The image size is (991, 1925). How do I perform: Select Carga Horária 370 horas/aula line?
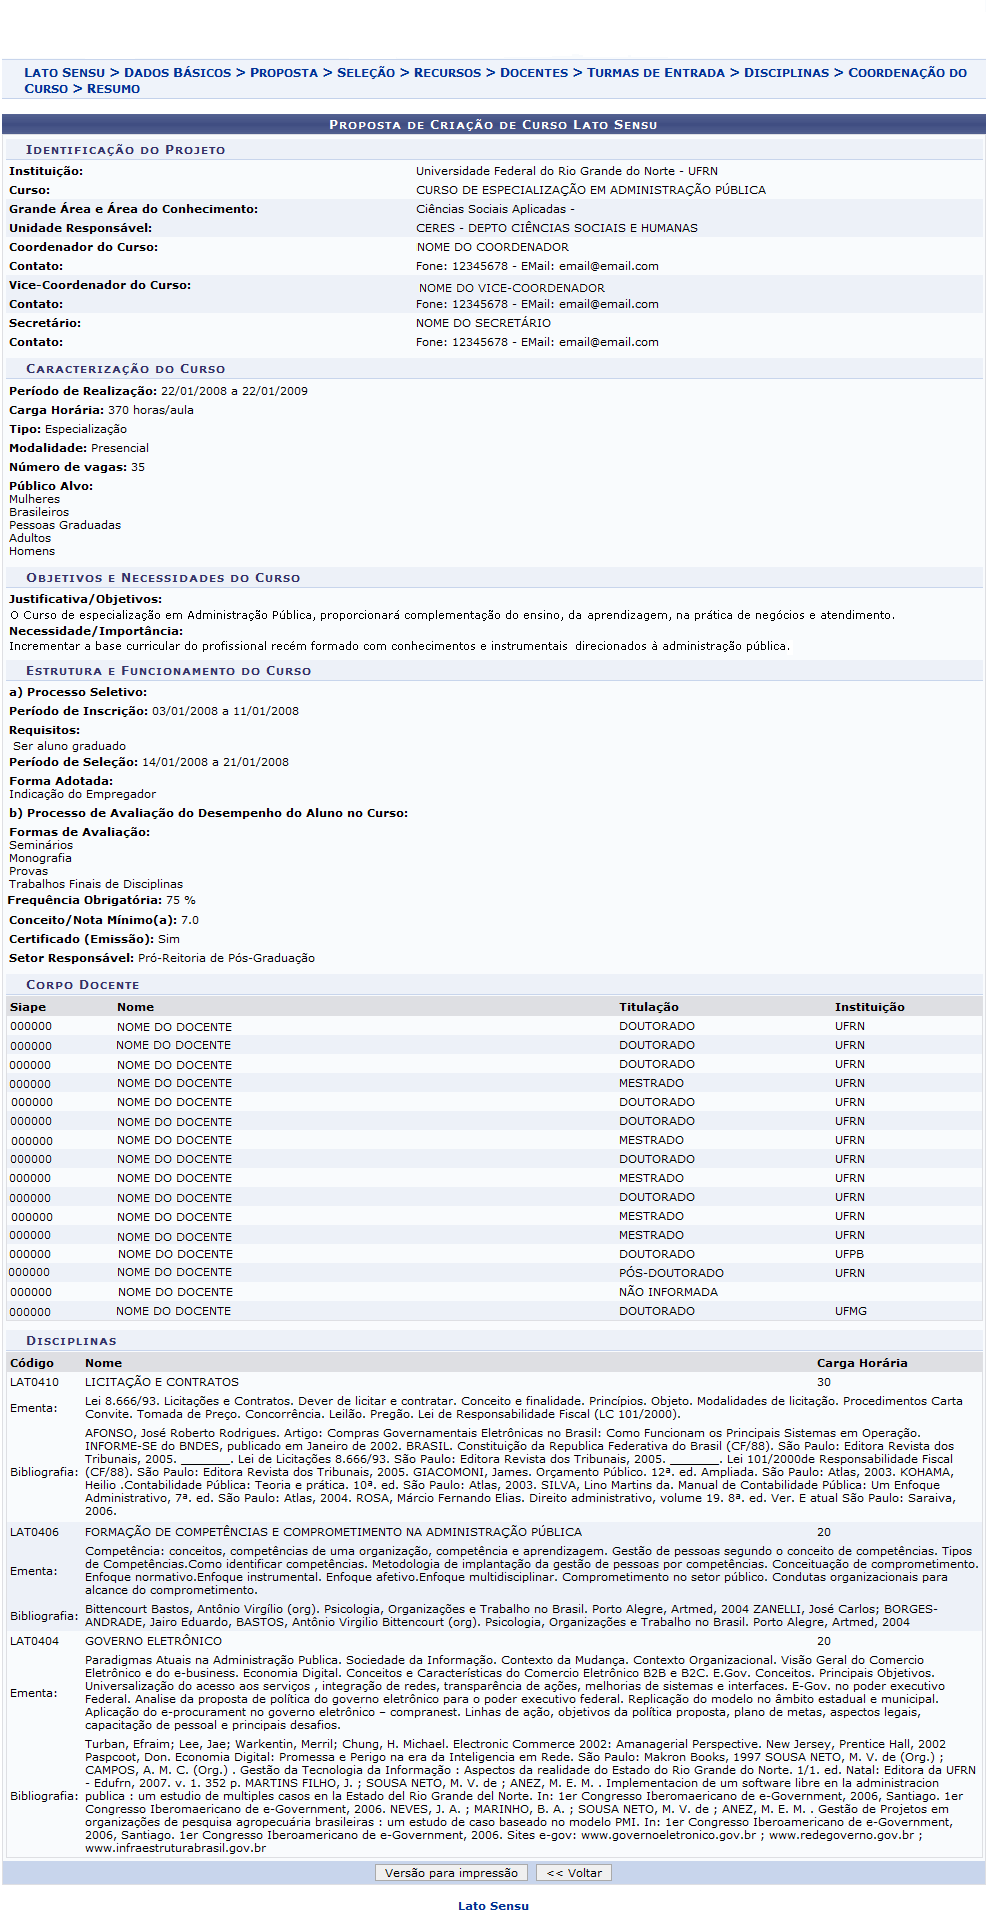point(101,410)
